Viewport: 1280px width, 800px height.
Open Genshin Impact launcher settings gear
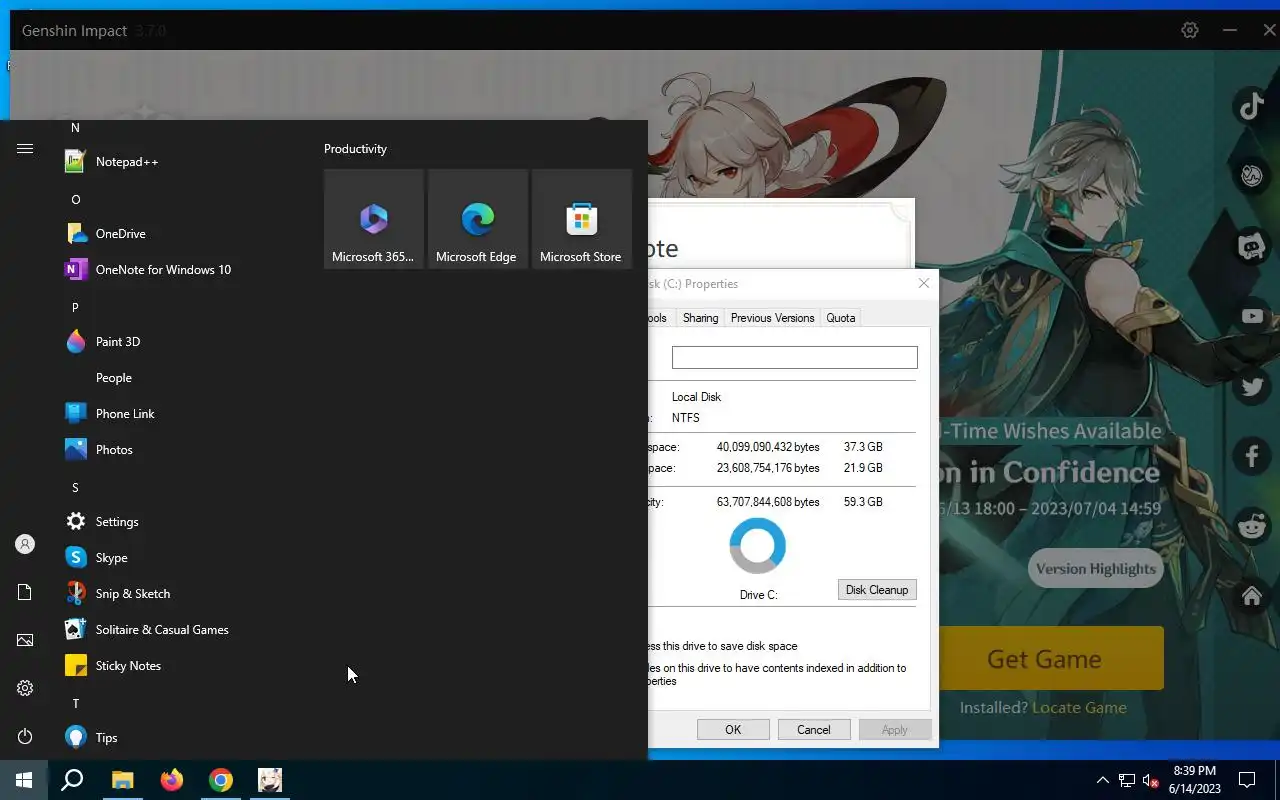click(1190, 30)
